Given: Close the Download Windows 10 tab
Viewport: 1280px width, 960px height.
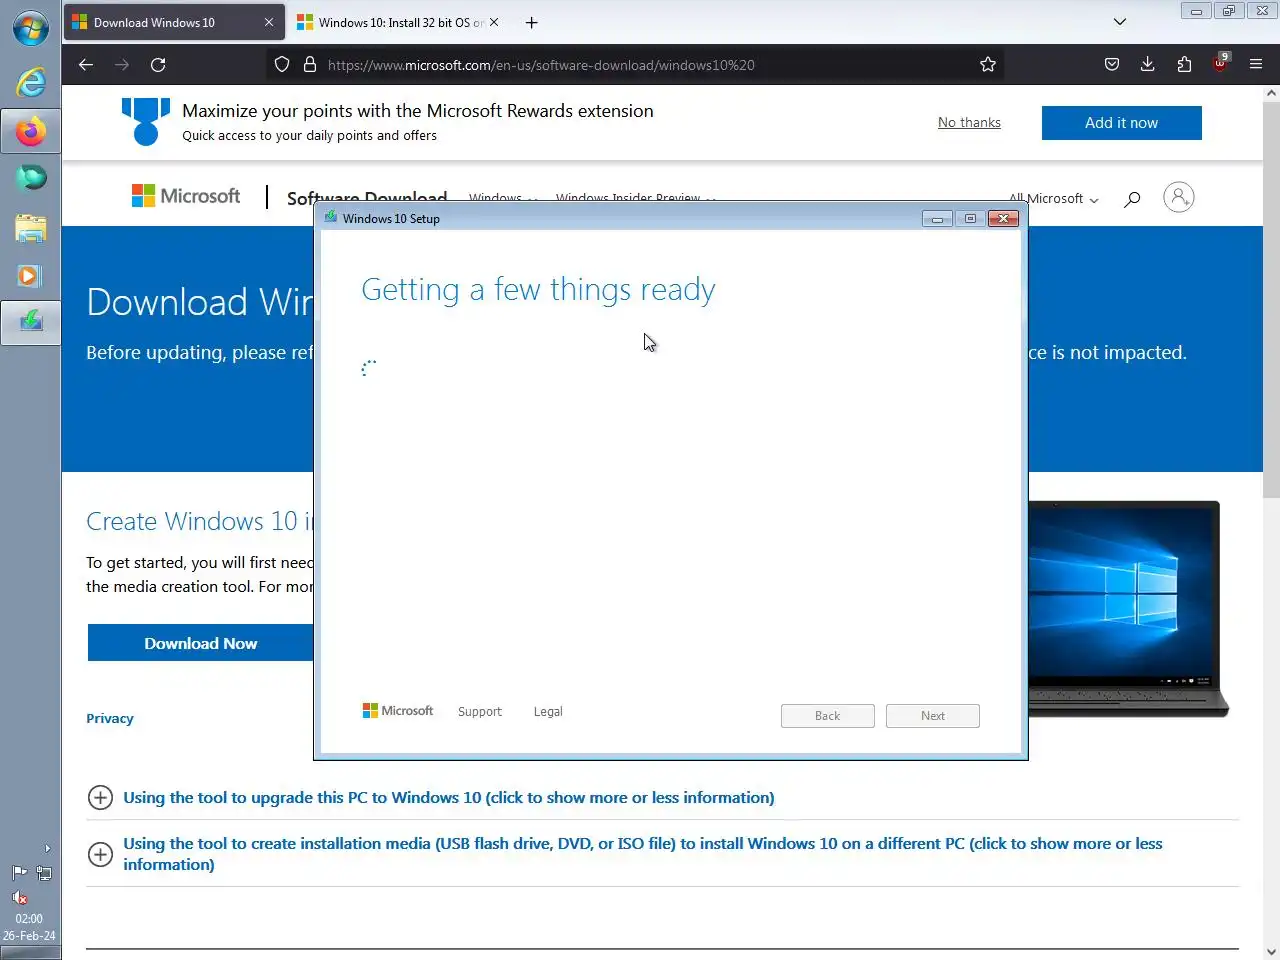Looking at the screenshot, I should [269, 22].
